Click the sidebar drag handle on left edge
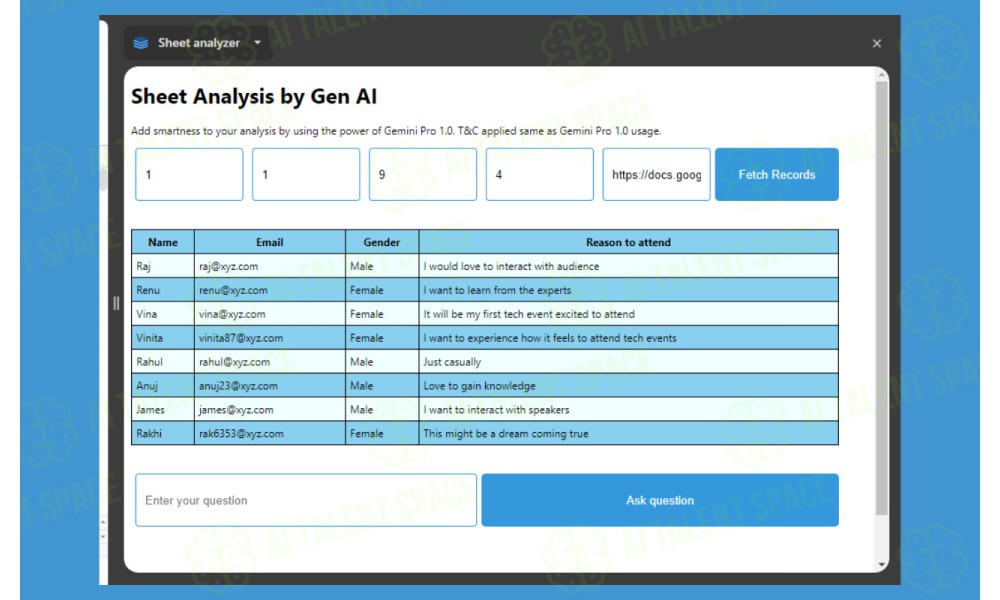The height and width of the screenshot is (600, 1000). click(116, 303)
